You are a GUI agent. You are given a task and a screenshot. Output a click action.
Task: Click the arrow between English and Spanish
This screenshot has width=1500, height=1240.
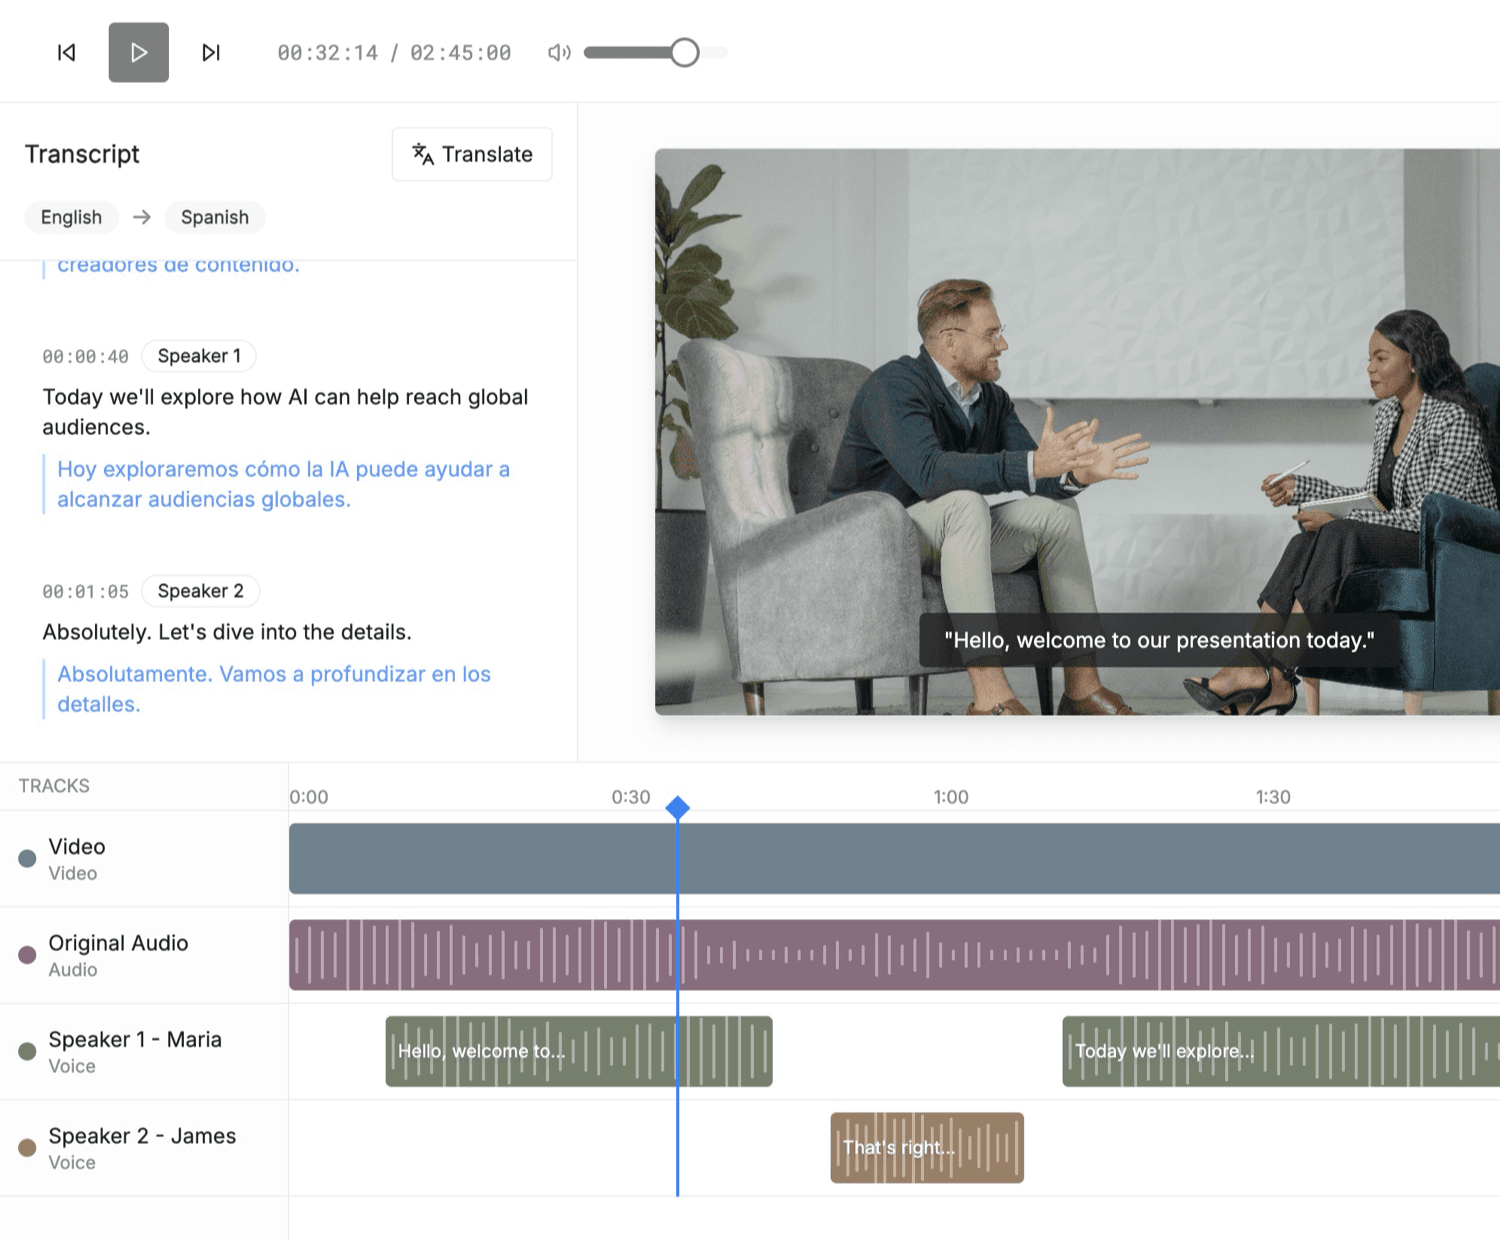pos(142,218)
